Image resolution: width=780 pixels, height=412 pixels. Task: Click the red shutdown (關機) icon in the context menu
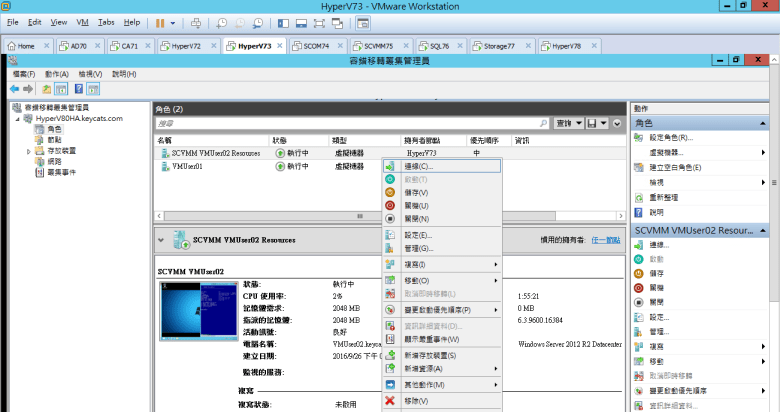(390, 205)
